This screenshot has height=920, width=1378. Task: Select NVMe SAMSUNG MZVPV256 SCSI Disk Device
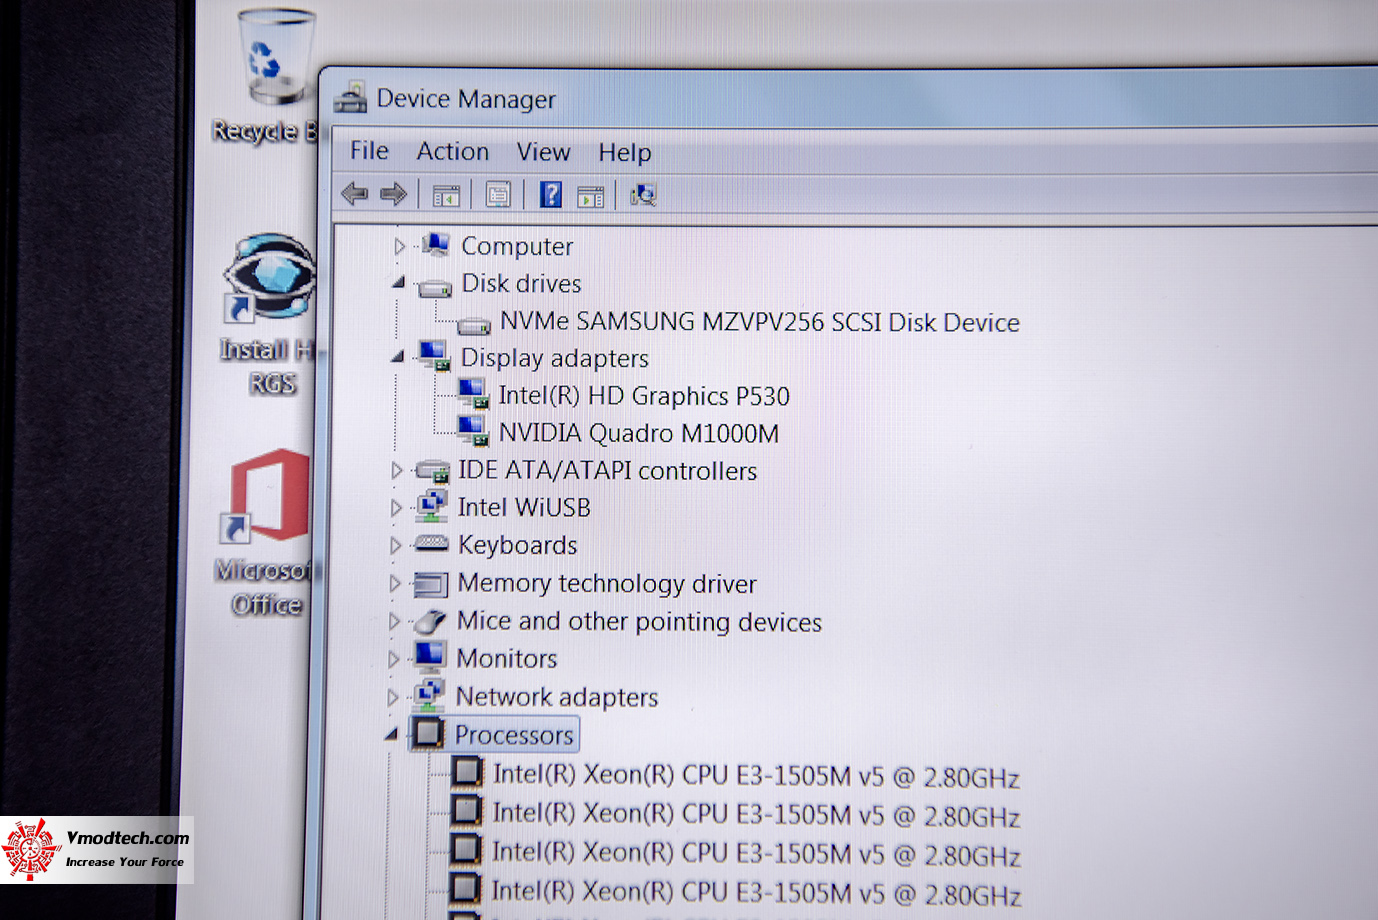tap(760, 322)
